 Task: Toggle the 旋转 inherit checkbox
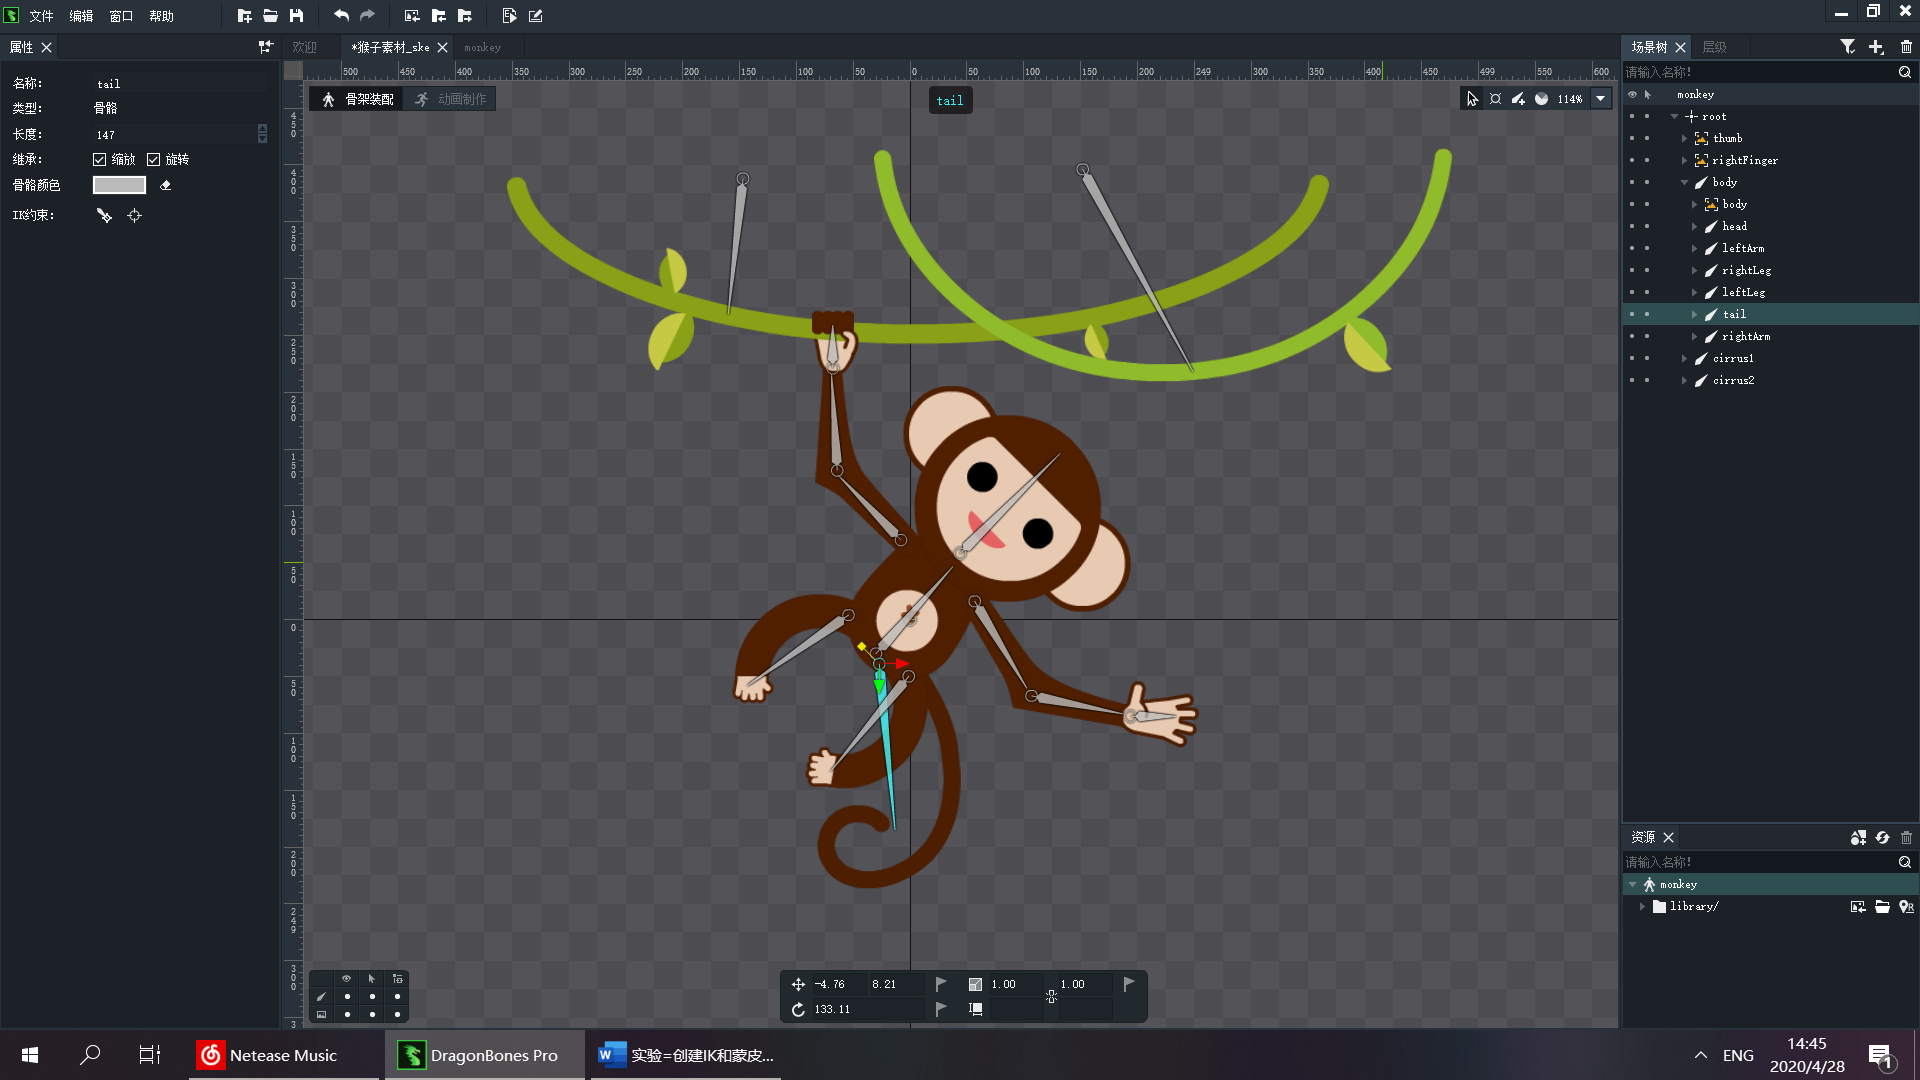pyautogui.click(x=154, y=159)
